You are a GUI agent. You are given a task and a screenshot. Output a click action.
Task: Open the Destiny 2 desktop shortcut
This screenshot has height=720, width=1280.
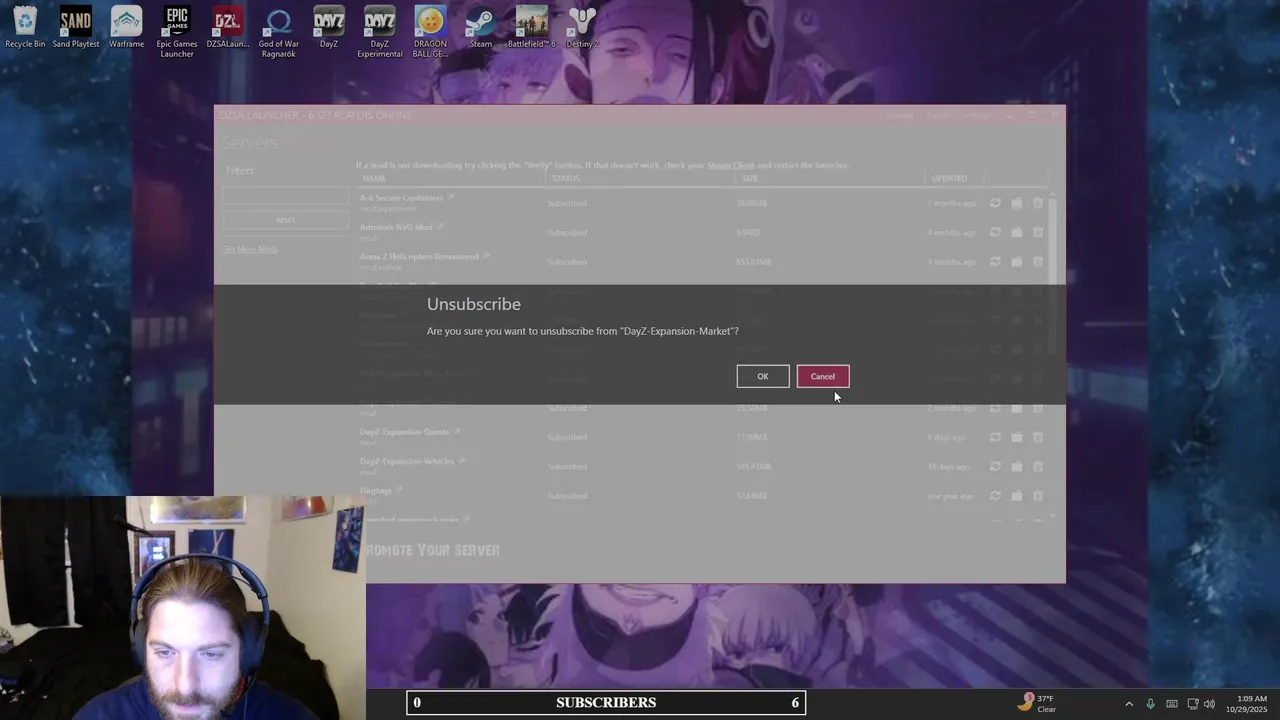pyautogui.click(x=582, y=28)
